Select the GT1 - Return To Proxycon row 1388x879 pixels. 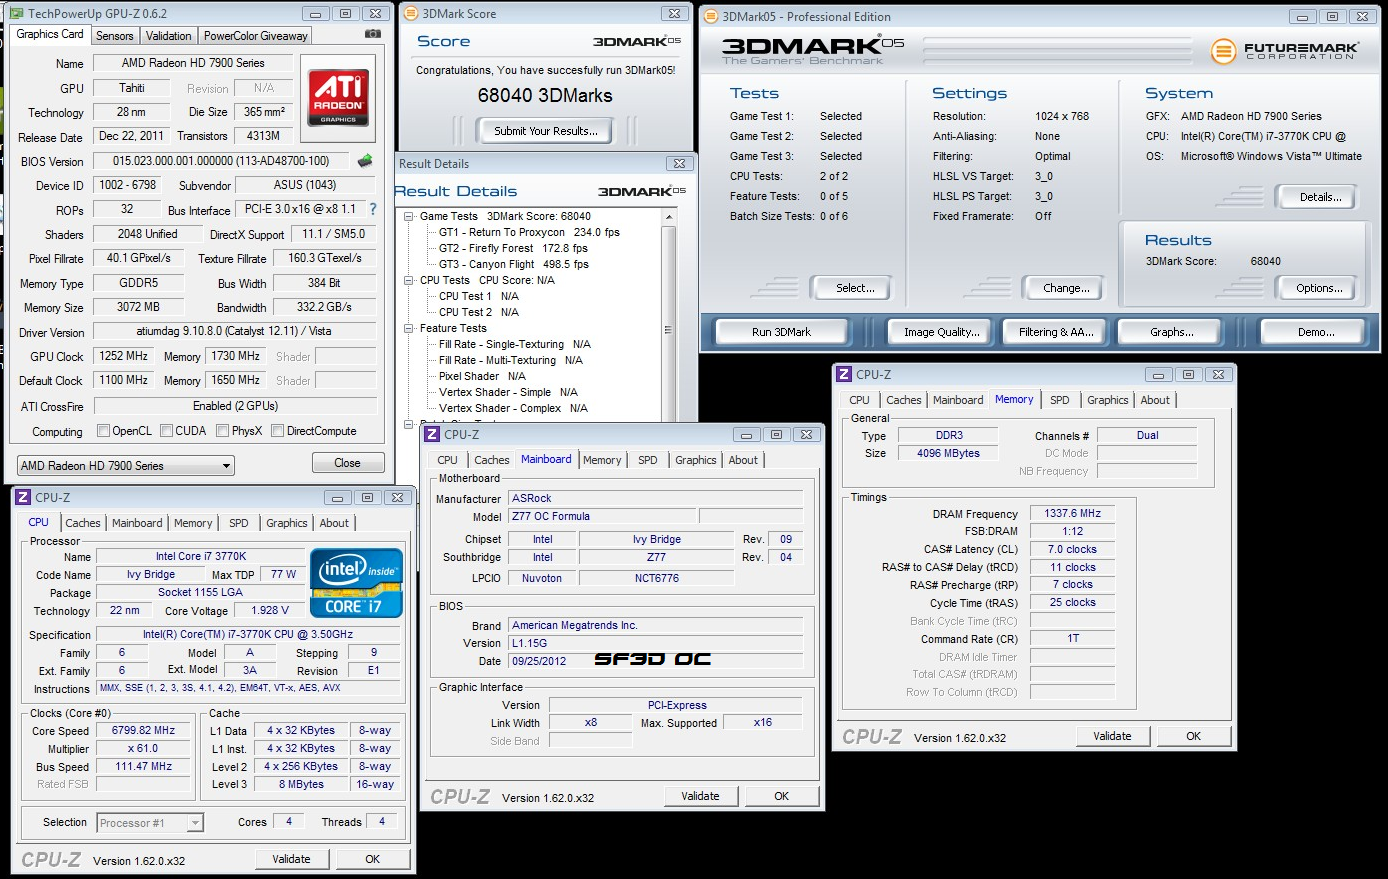pos(529,232)
